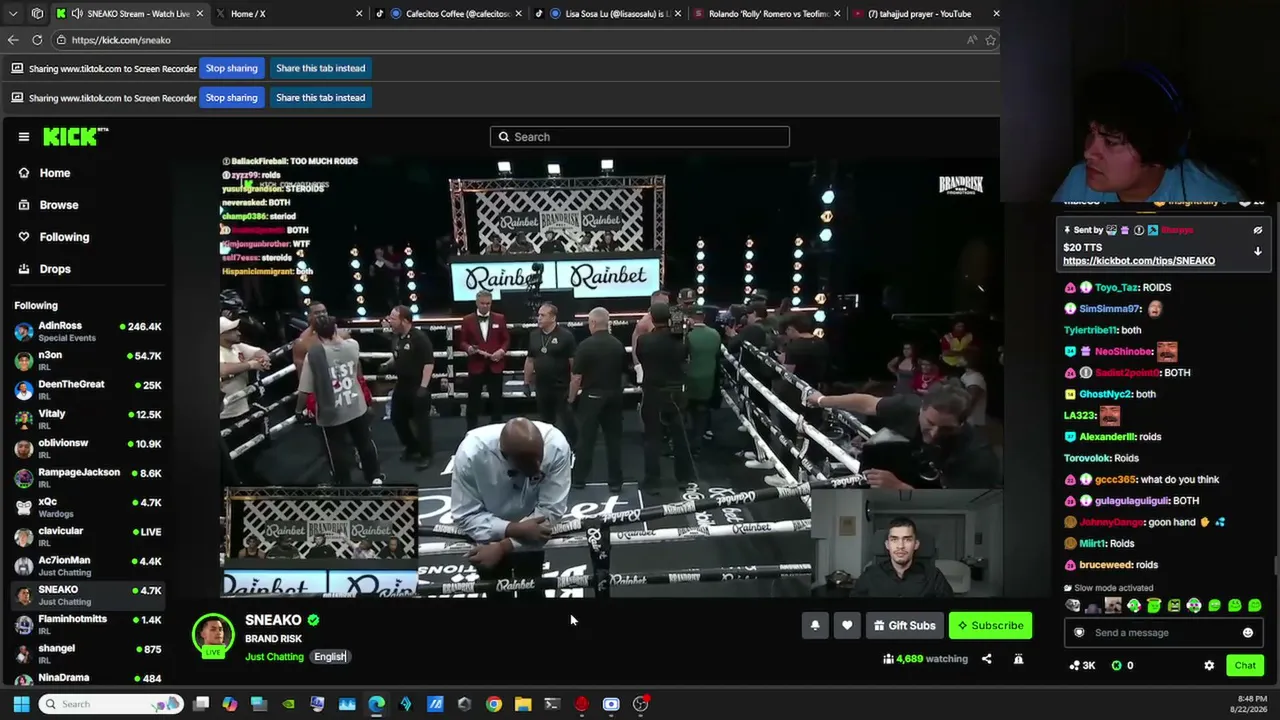Click the report siren icon
The image size is (1280, 720).
(1018, 659)
